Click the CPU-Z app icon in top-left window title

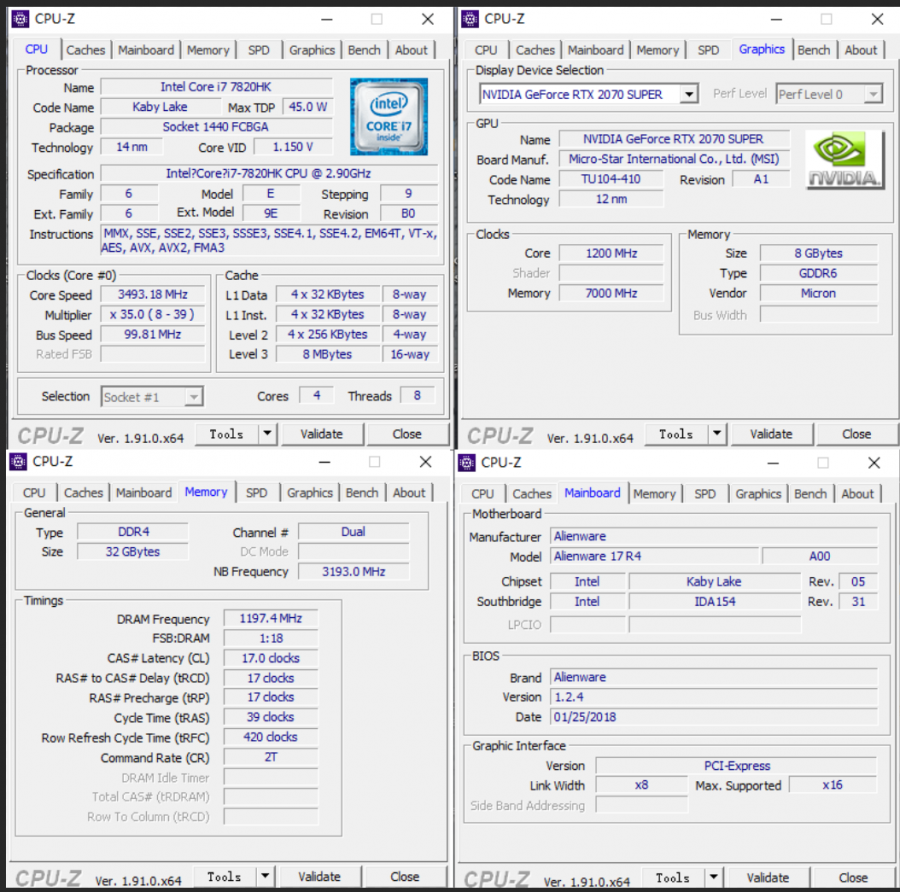click(x=20, y=19)
